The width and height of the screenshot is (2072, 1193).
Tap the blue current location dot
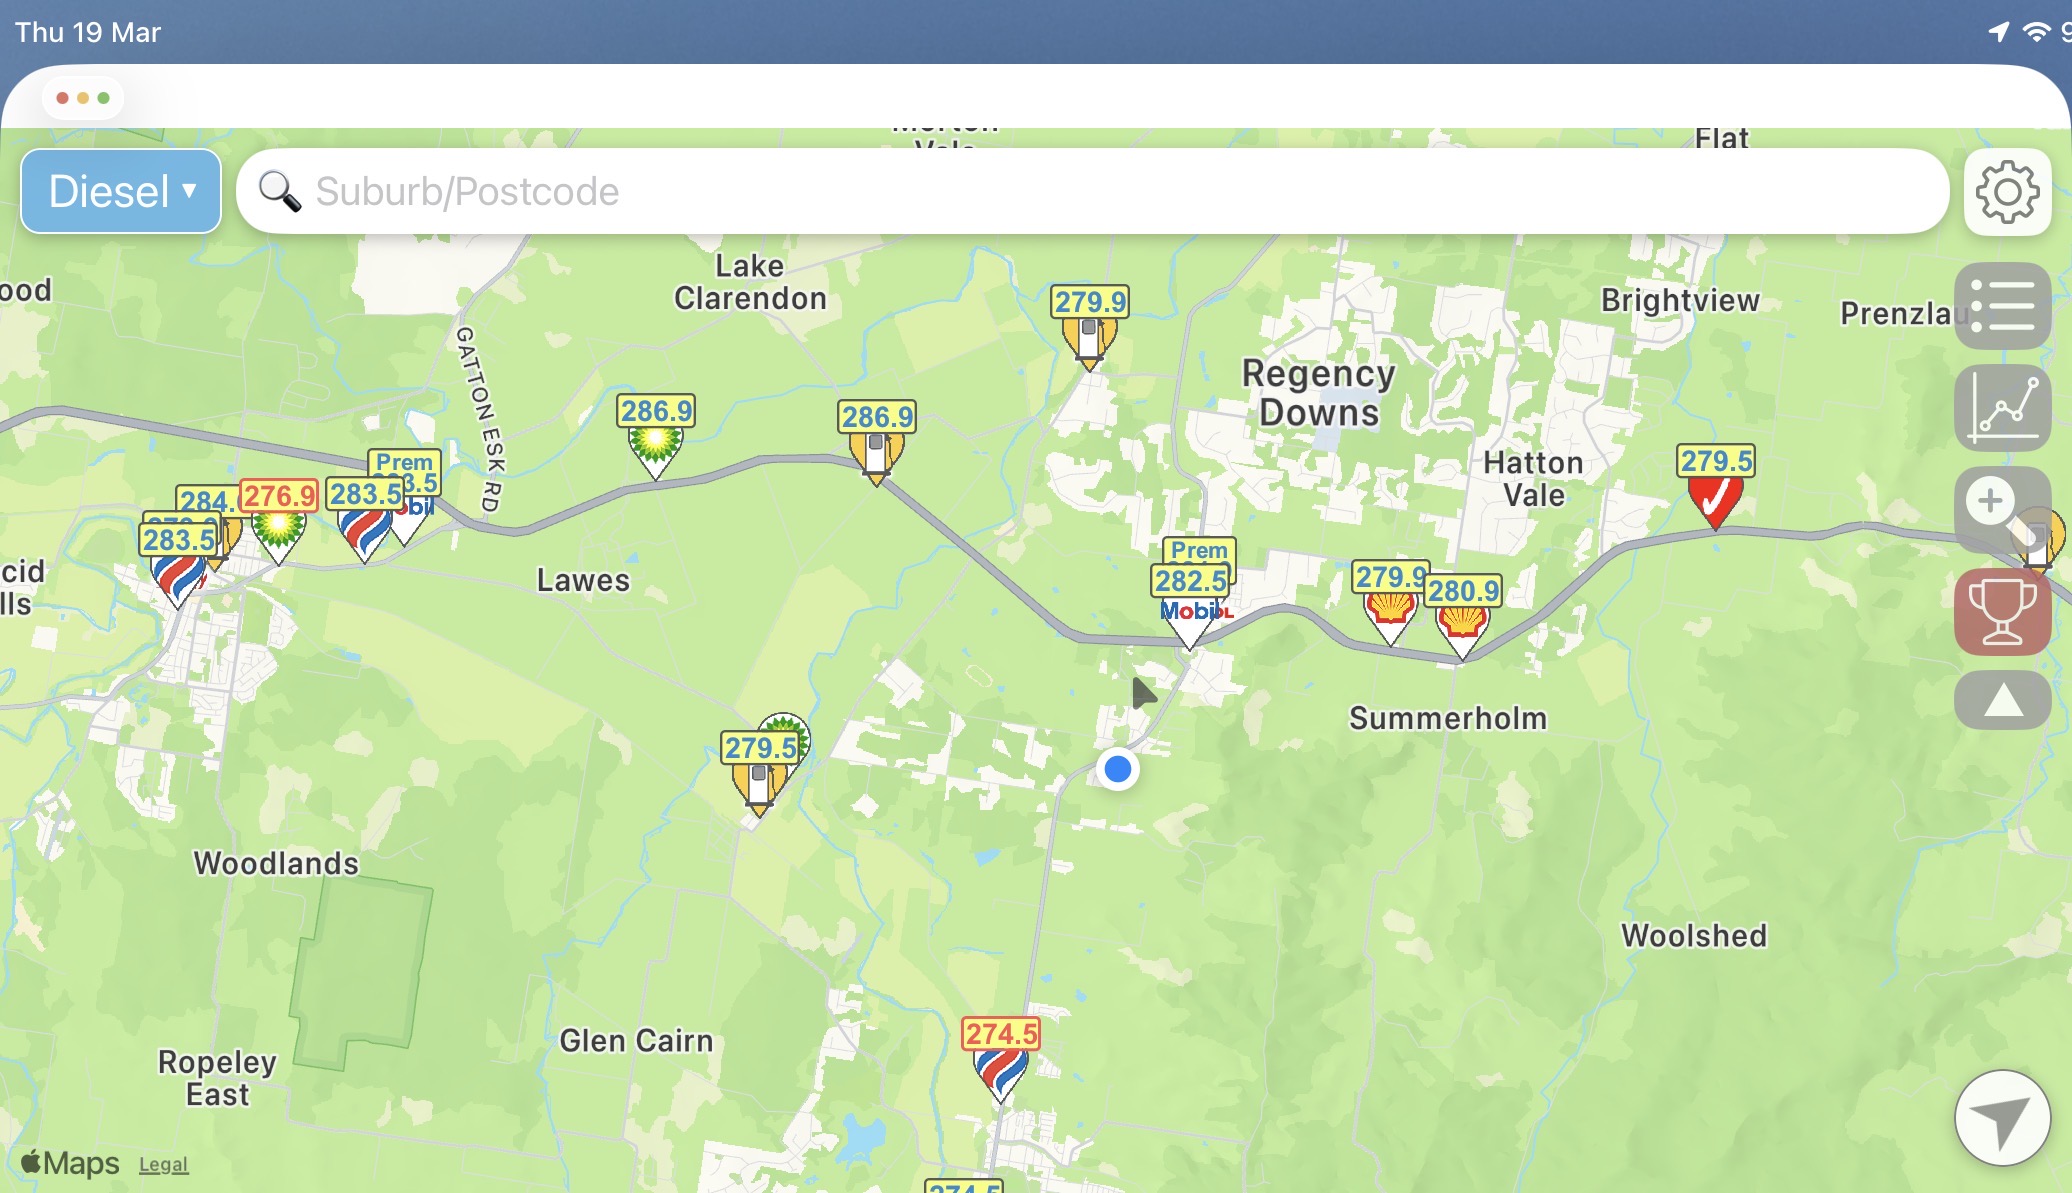point(1118,769)
